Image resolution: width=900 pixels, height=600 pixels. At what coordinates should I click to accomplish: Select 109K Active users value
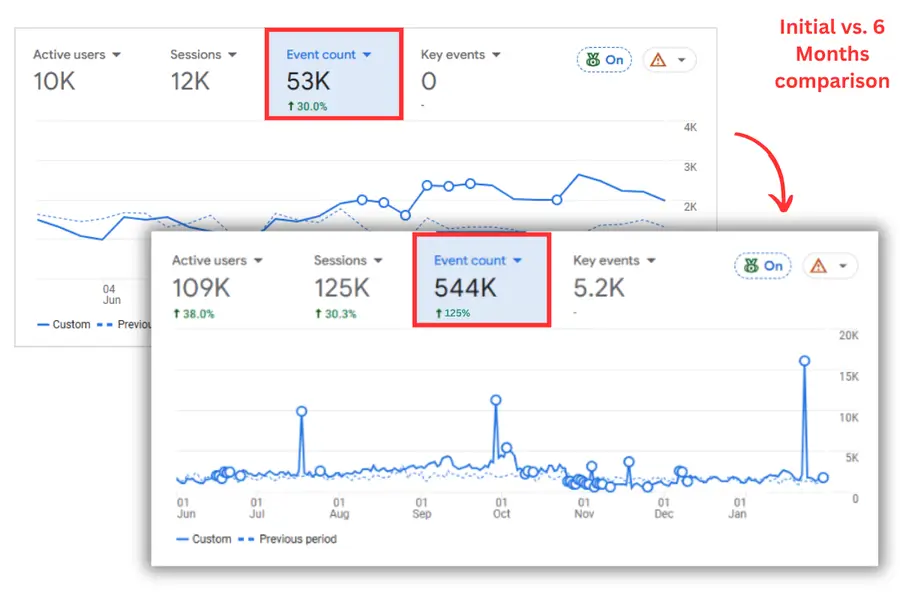click(x=201, y=288)
